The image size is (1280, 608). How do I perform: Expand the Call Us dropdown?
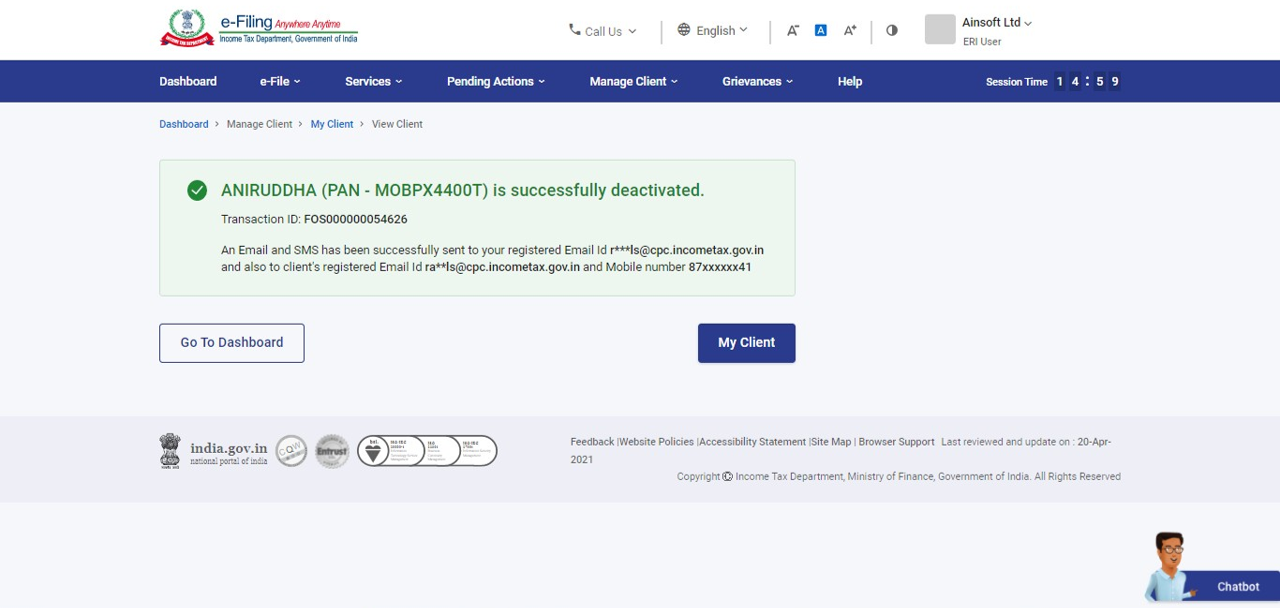pyautogui.click(x=603, y=31)
